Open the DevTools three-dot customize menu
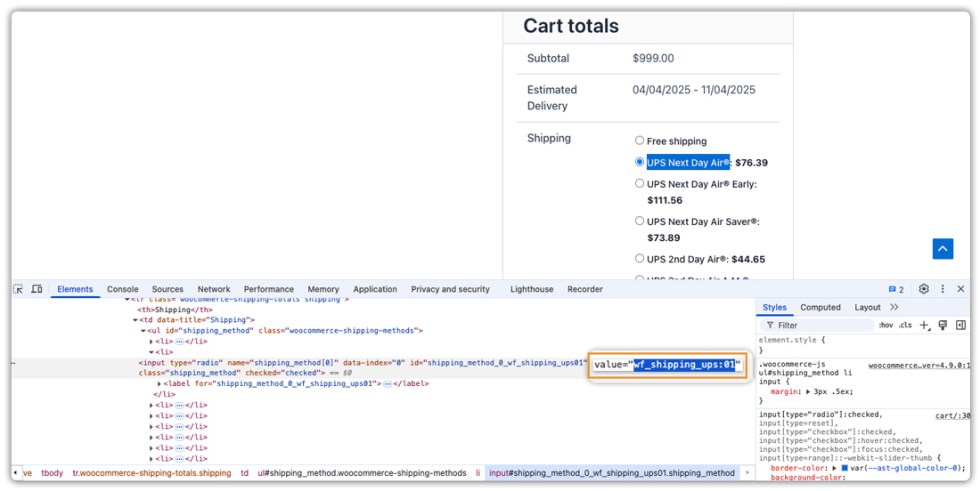The height and width of the screenshot is (491, 980). [942, 289]
